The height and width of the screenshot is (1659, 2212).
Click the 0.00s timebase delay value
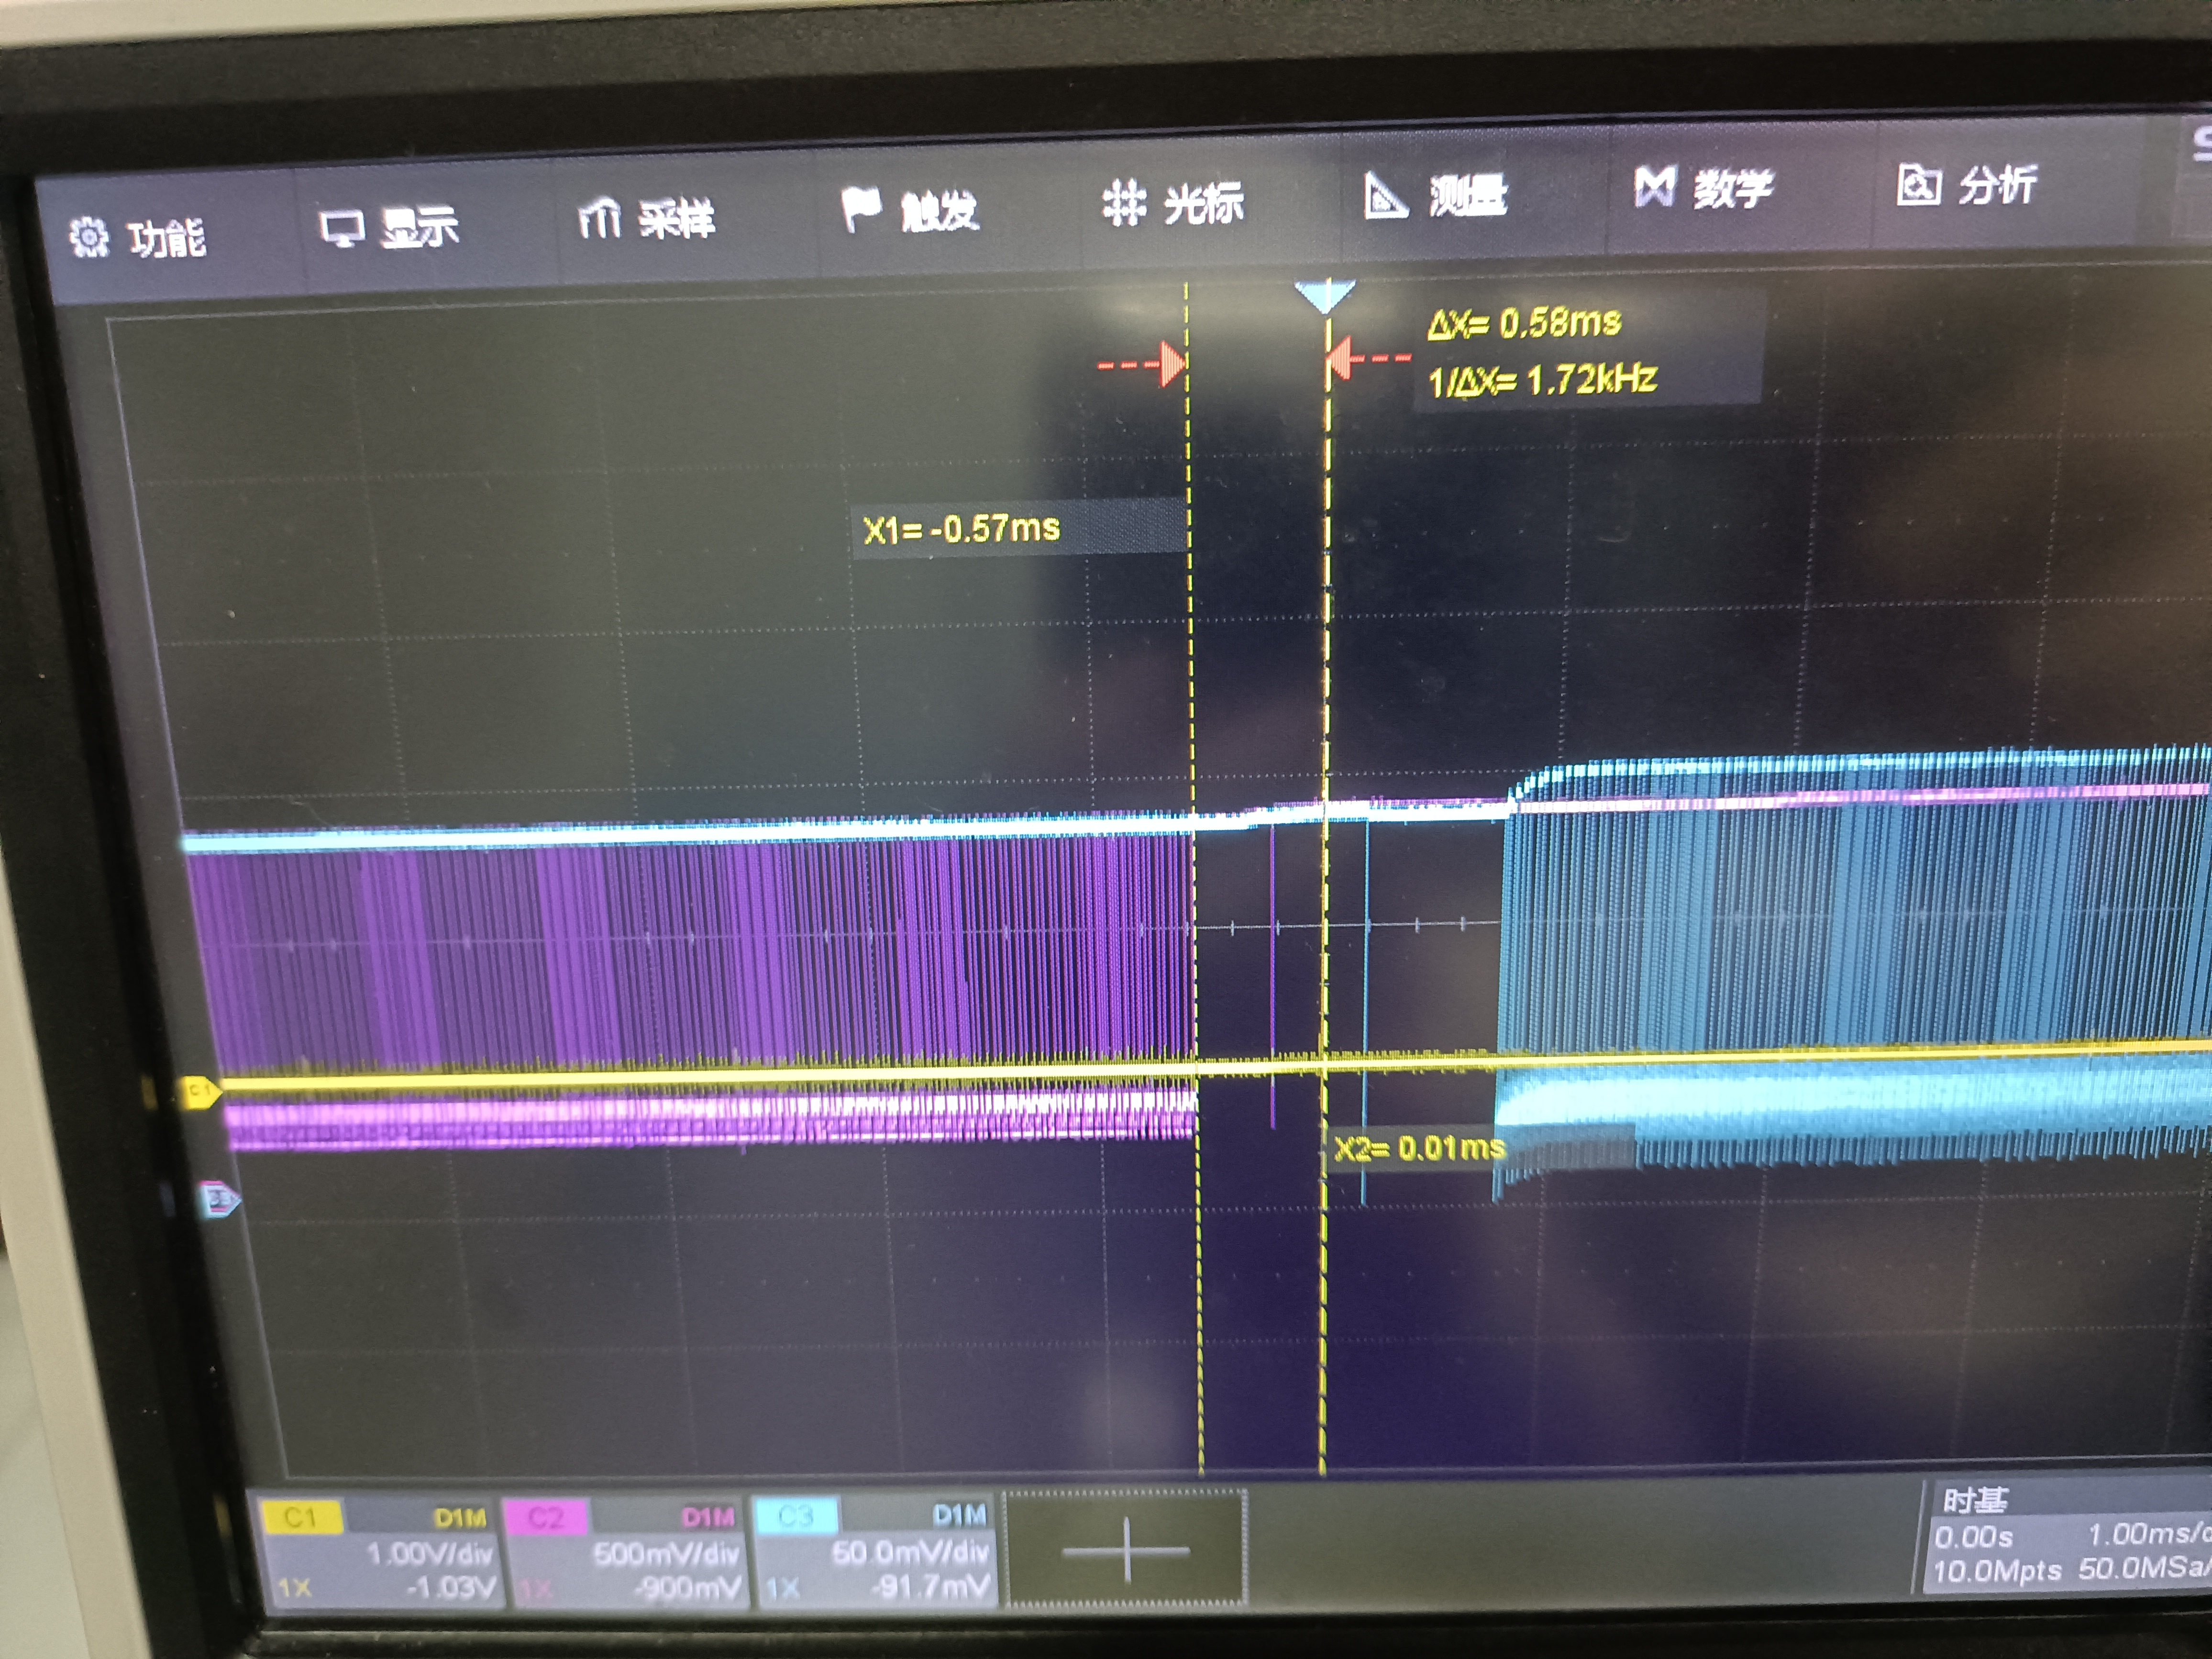pyautogui.click(x=1973, y=1536)
